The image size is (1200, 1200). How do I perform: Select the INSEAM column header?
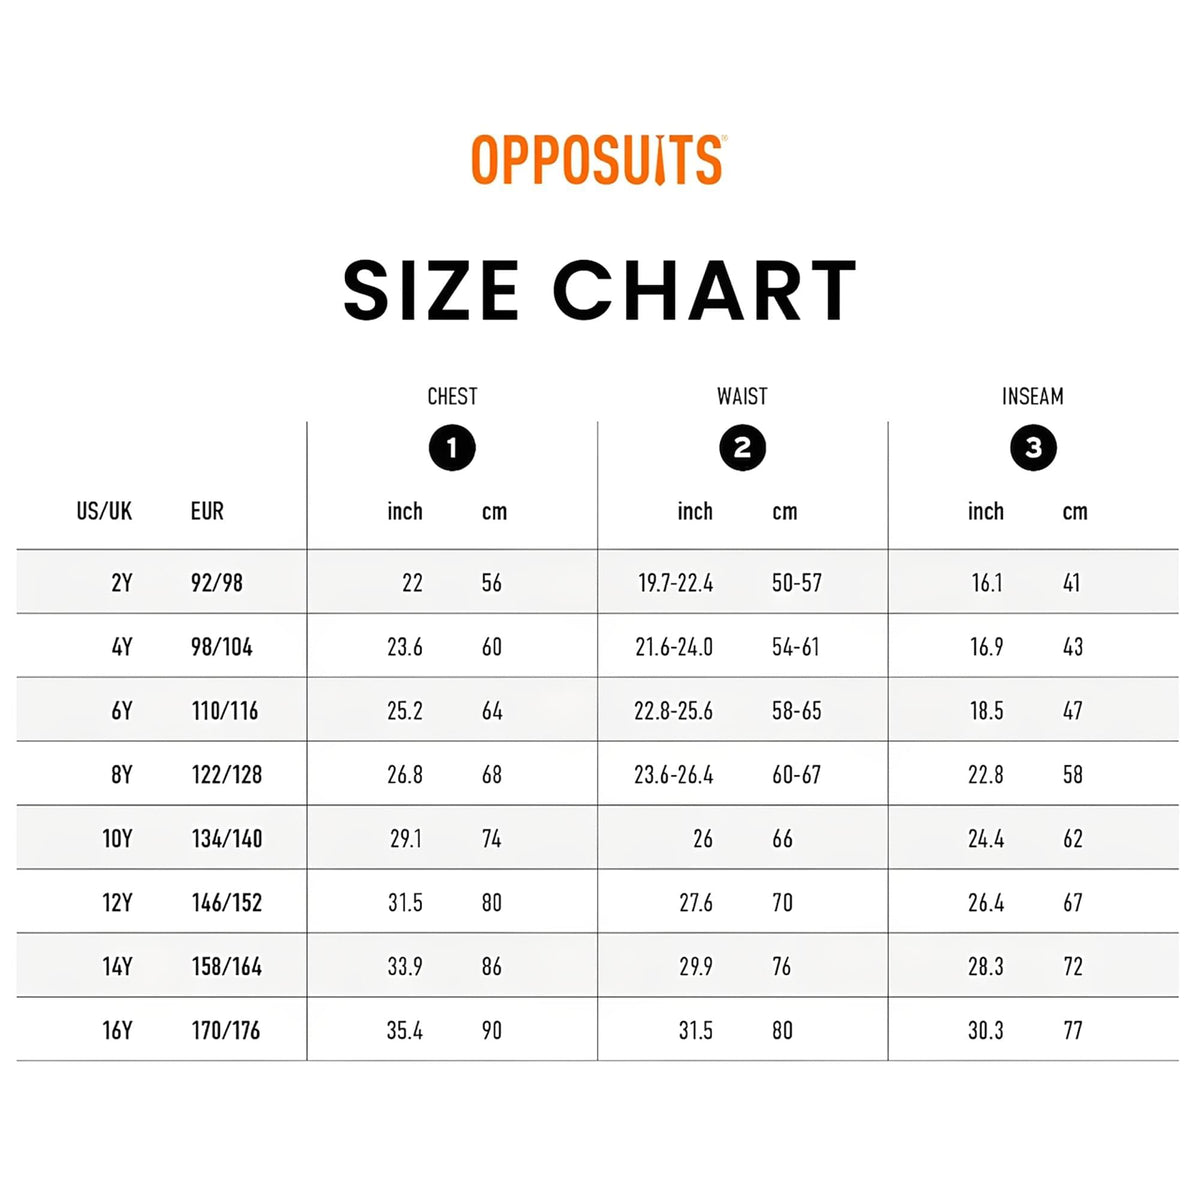tap(1033, 397)
